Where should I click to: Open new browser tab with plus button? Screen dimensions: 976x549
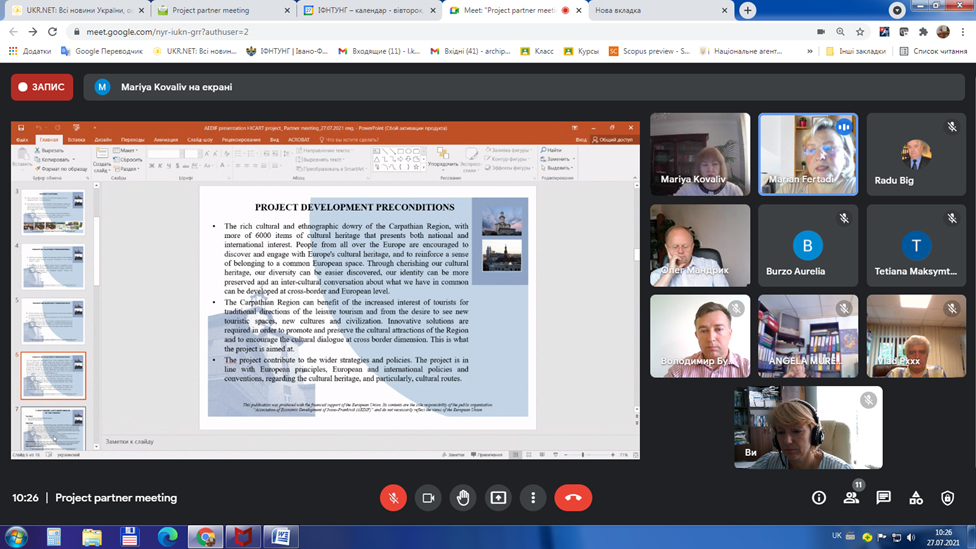tap(747, 10)
